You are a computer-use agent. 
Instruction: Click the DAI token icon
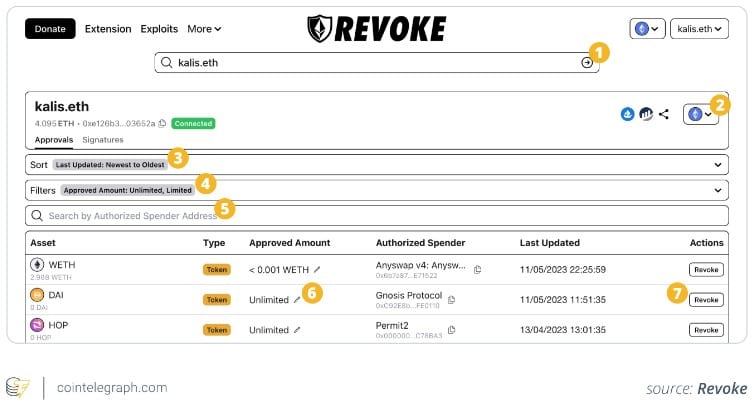pos(37,295)
